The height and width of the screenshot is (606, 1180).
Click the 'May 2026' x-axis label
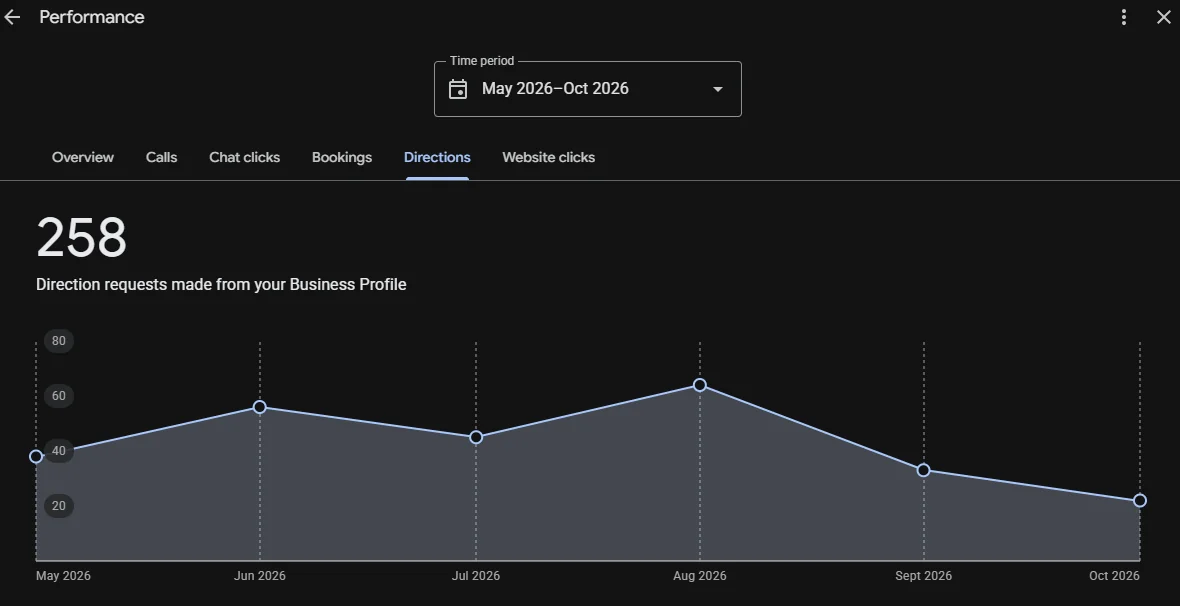tap(63, 576)
